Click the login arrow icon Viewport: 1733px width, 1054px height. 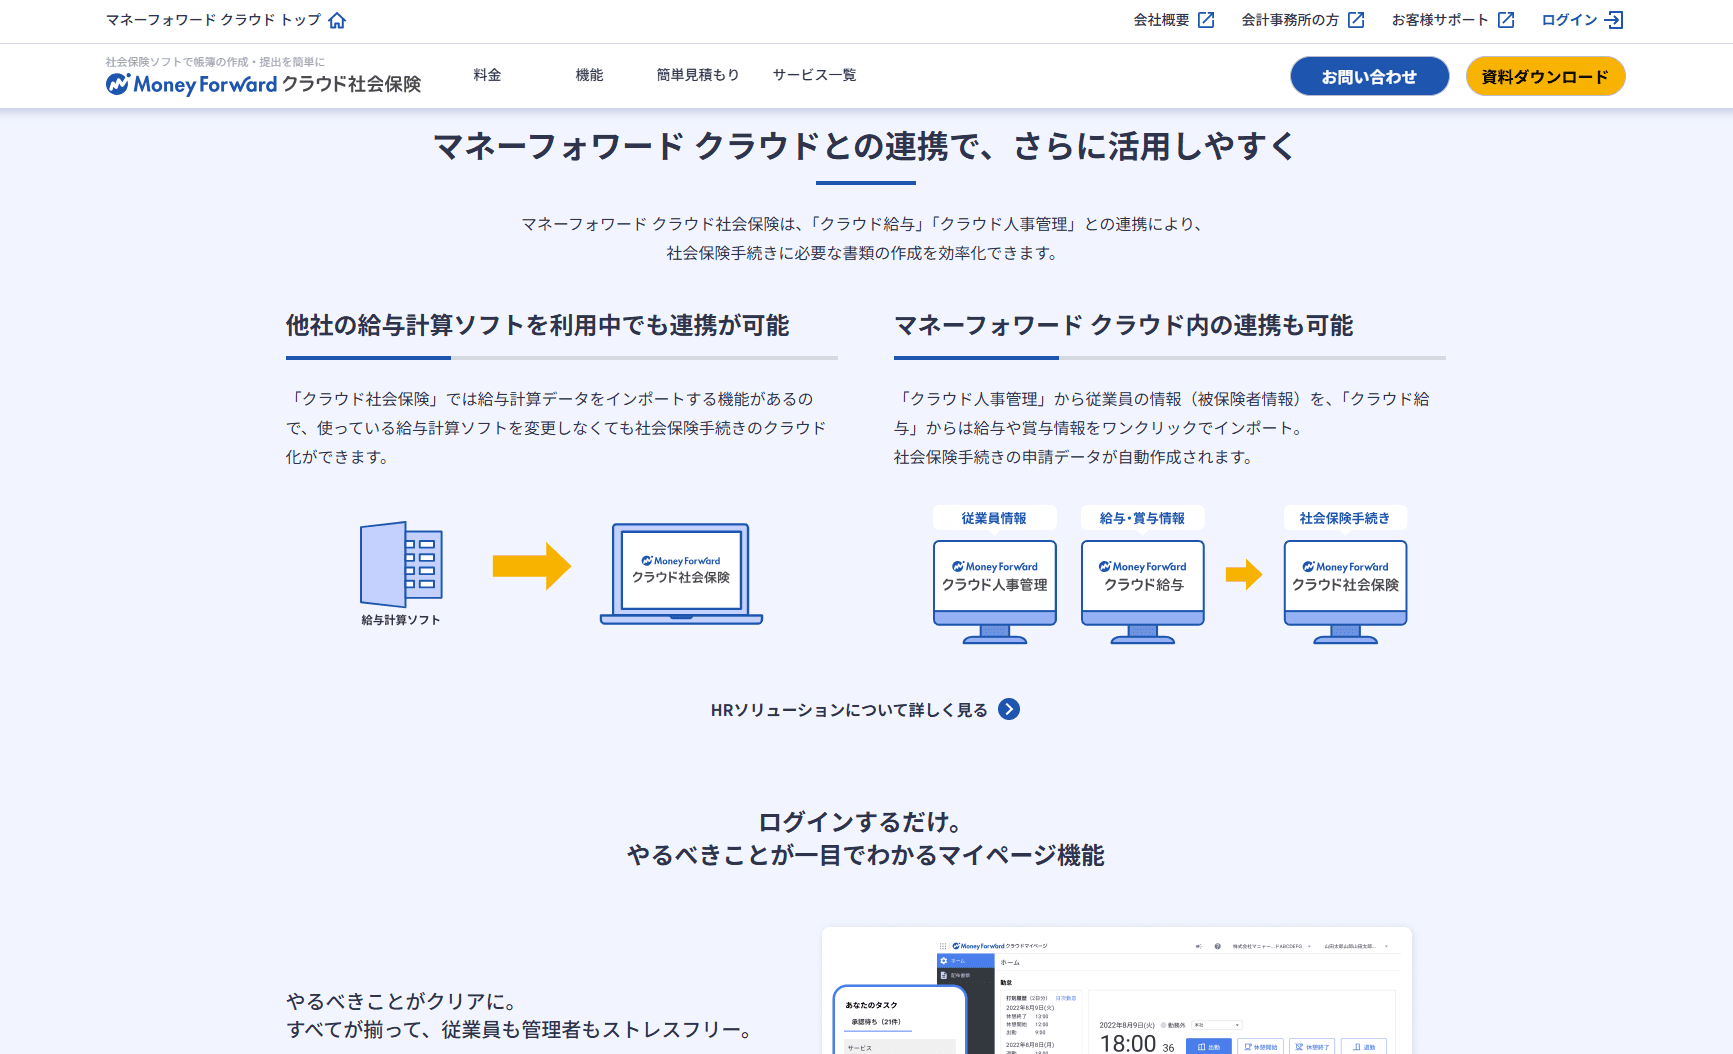[1614, 20]
